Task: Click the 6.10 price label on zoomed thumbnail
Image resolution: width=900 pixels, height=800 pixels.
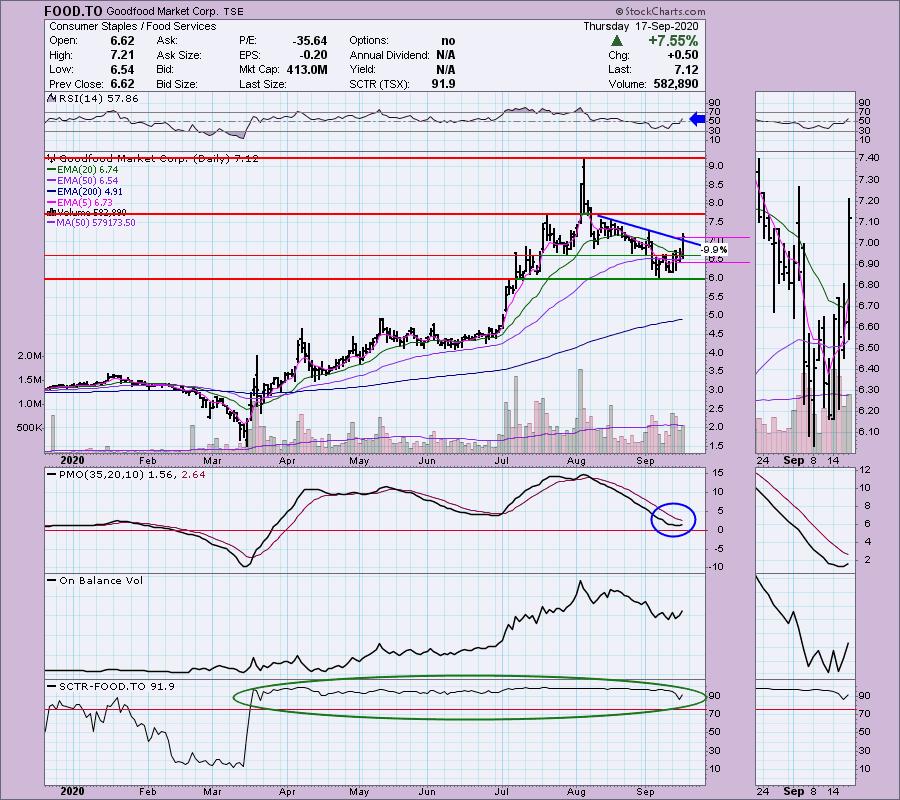Action: point(870,432)
